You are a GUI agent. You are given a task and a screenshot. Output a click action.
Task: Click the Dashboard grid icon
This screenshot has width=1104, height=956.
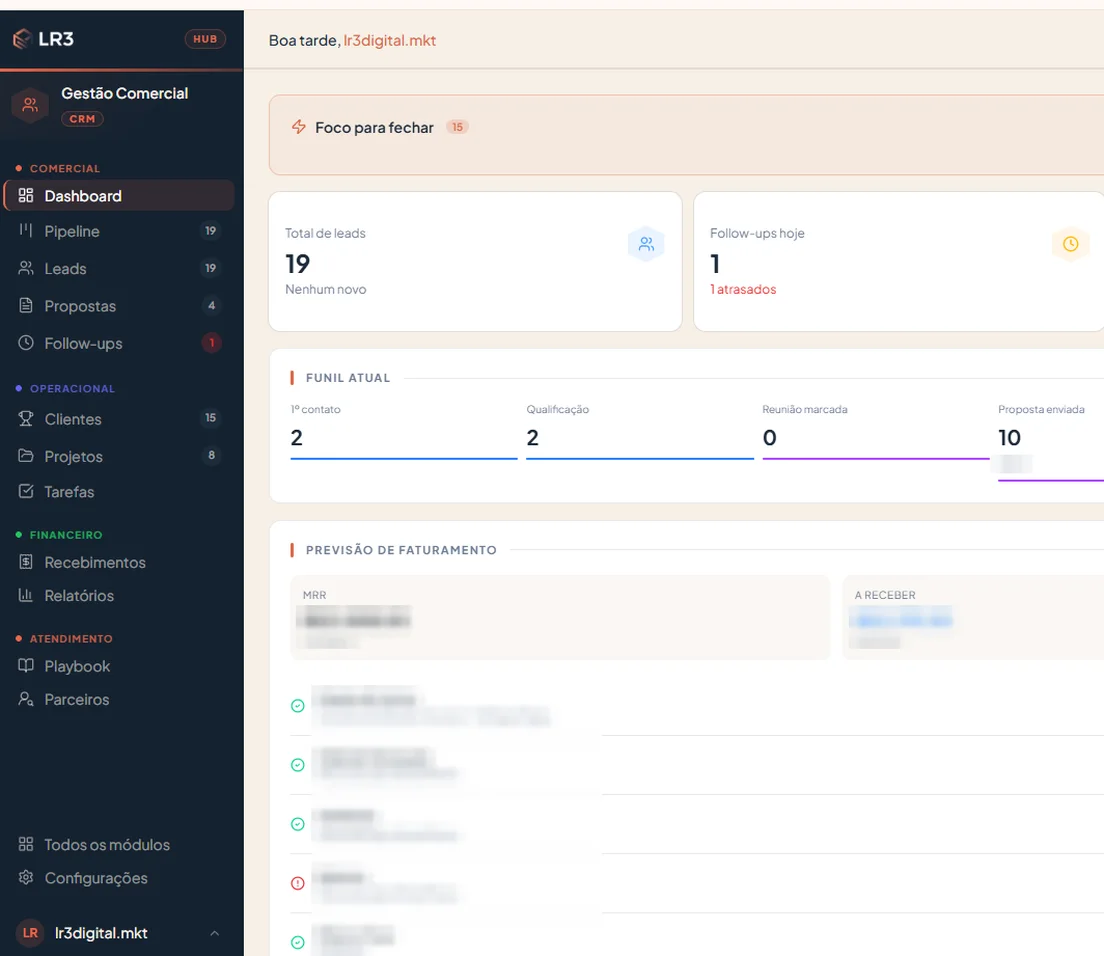click(26, 195)
